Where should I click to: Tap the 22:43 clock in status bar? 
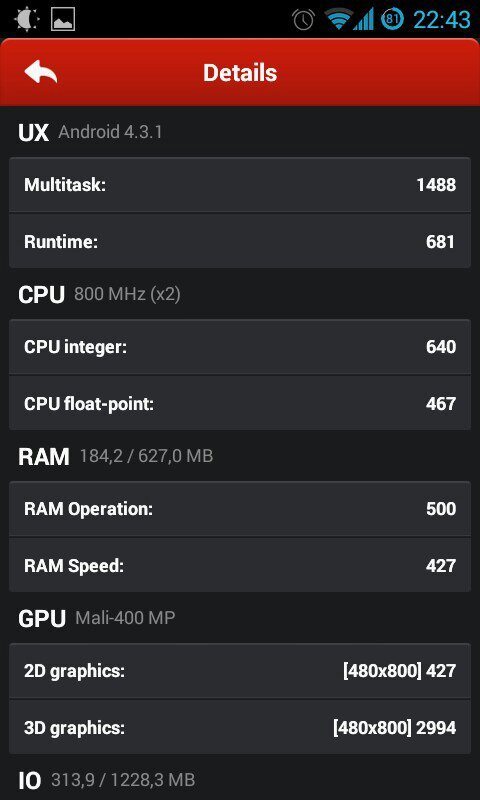pyautogui.click(x=441, y=19)
